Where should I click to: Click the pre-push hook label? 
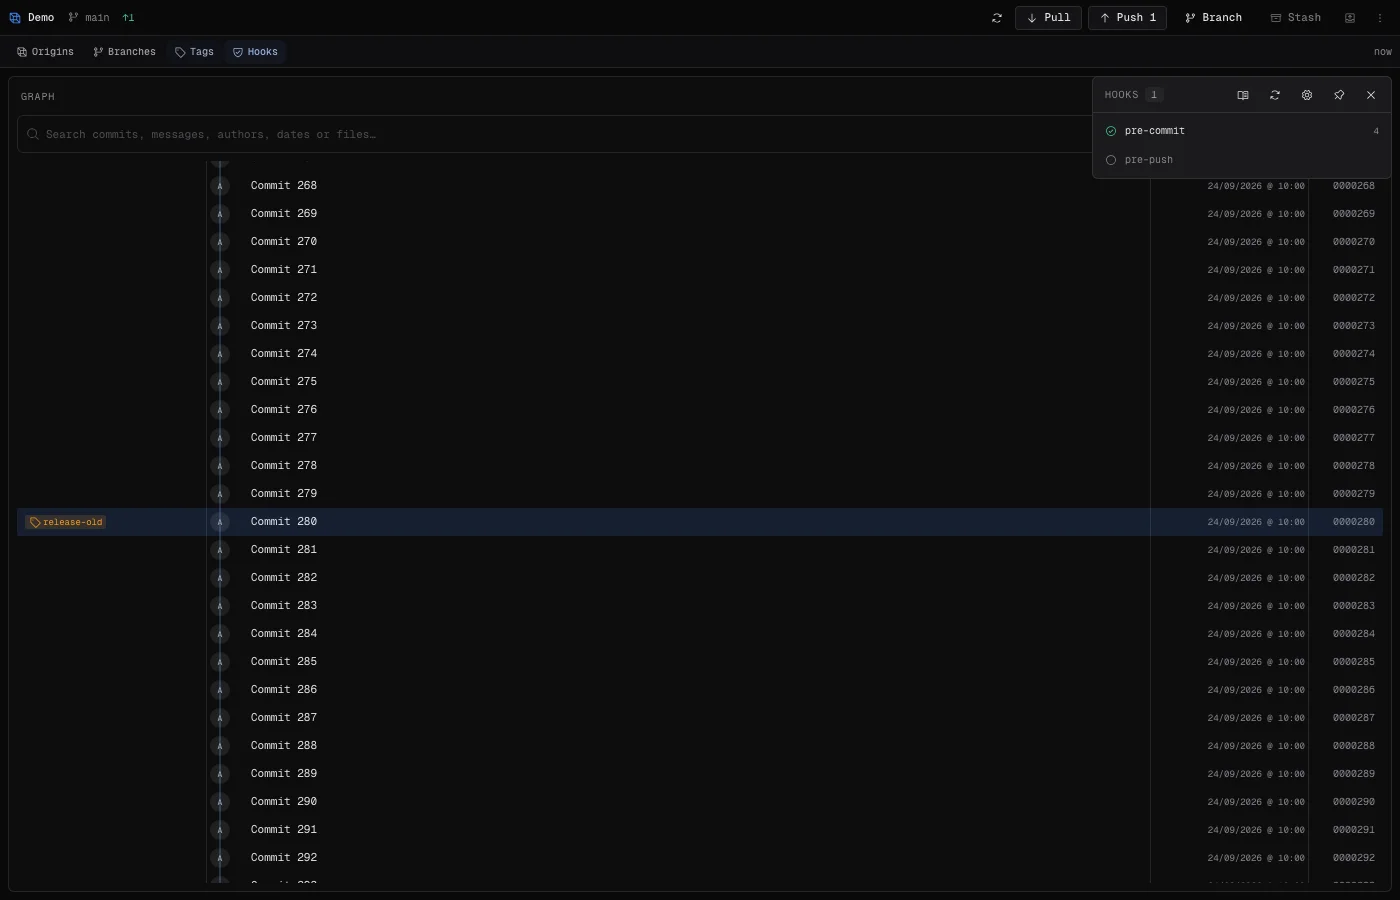point(1149,160)
